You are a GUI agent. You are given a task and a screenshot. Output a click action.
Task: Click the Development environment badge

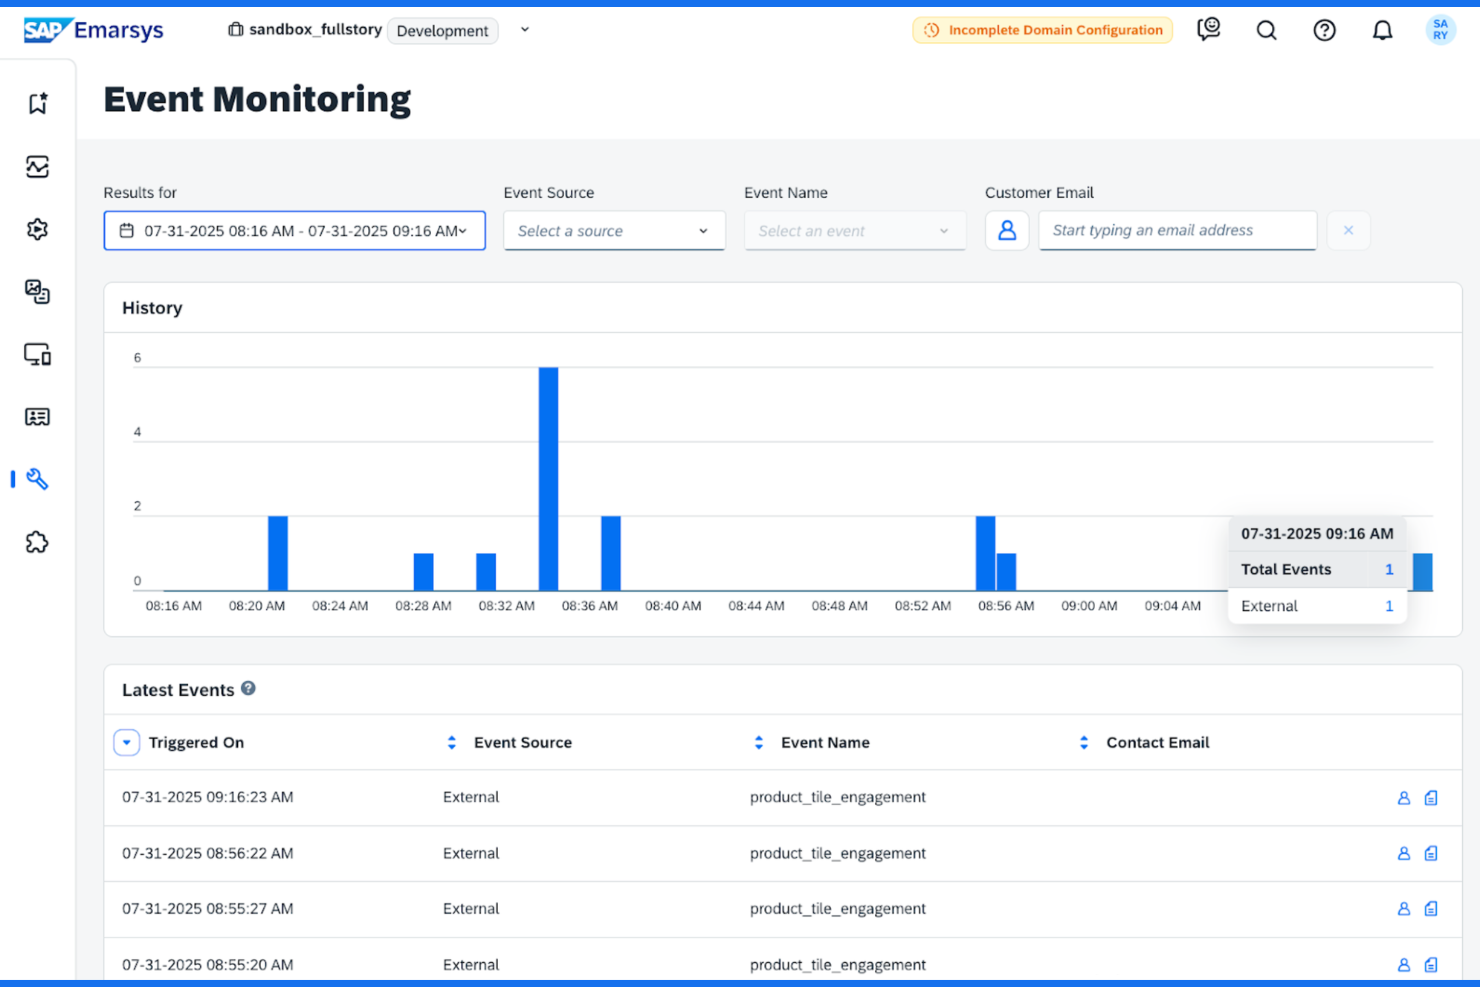pyautogui.click(x=442, y=31)
